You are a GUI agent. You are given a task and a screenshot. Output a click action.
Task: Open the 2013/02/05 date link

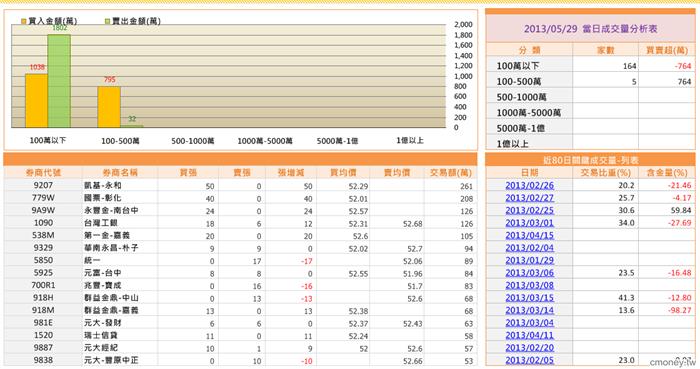tap(529, 360)
